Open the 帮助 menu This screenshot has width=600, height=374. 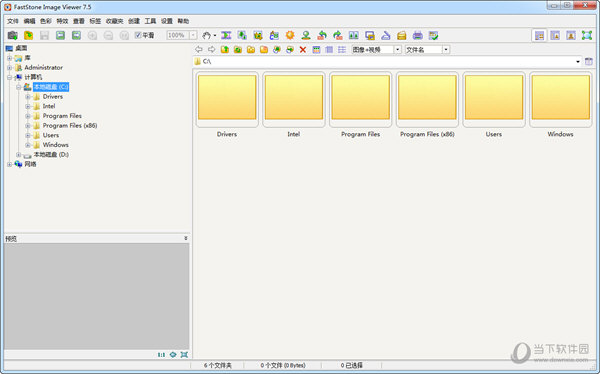183,21
